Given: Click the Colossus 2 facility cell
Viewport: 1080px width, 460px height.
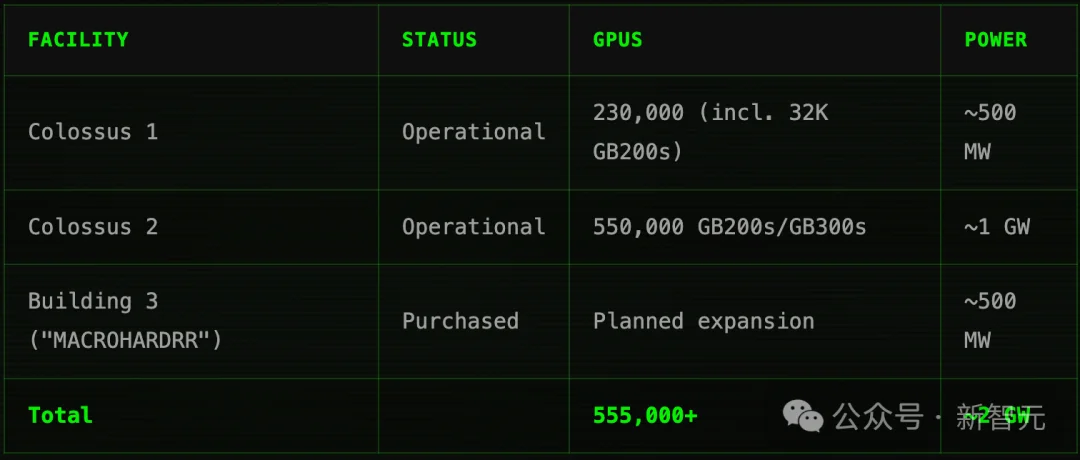Looking at the screenshot, I should point(93,226).
